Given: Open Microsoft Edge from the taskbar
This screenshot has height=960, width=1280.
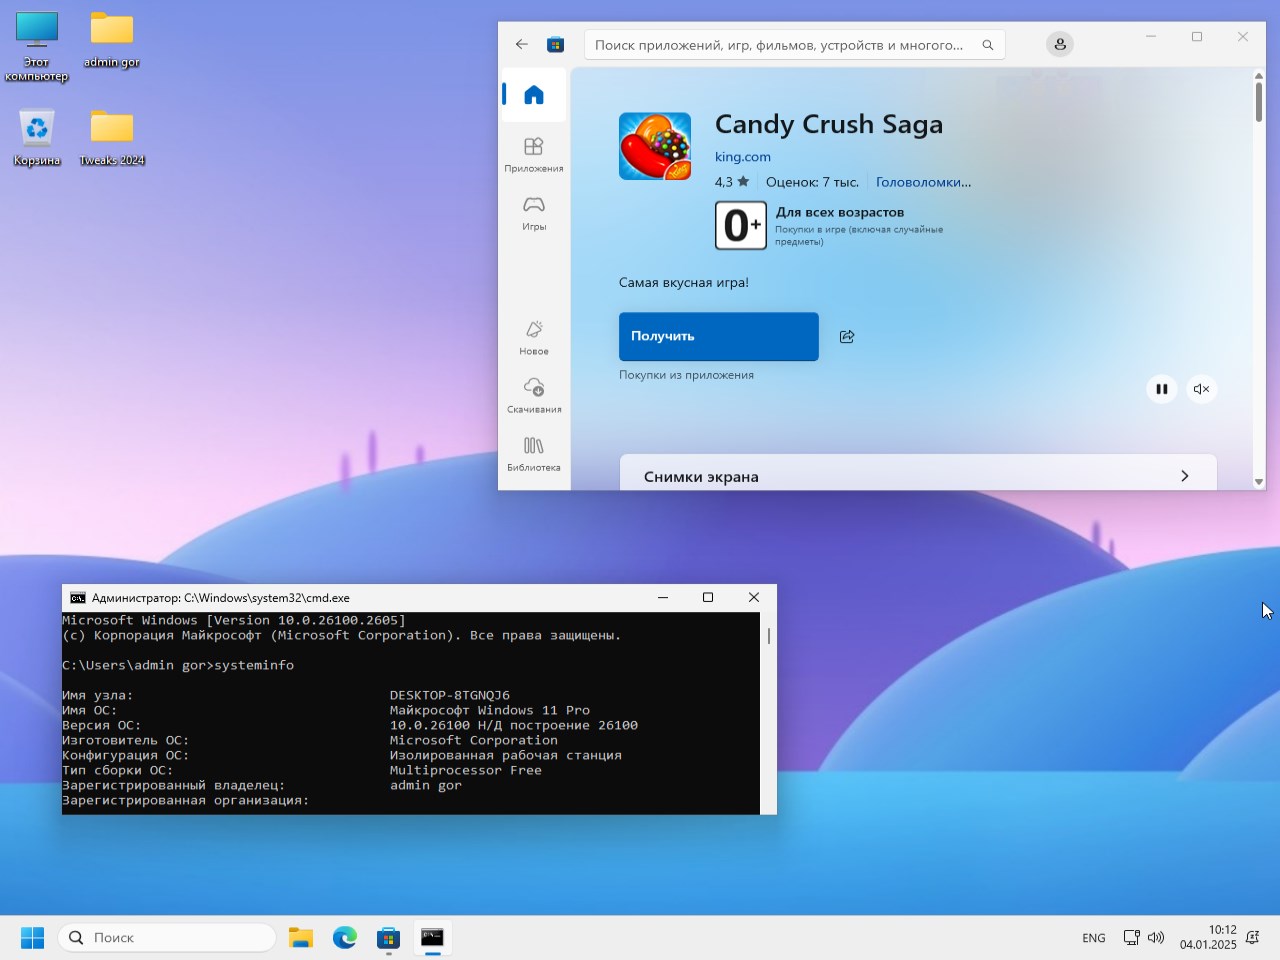Looking at the screenshot, I should click(345, 938).
